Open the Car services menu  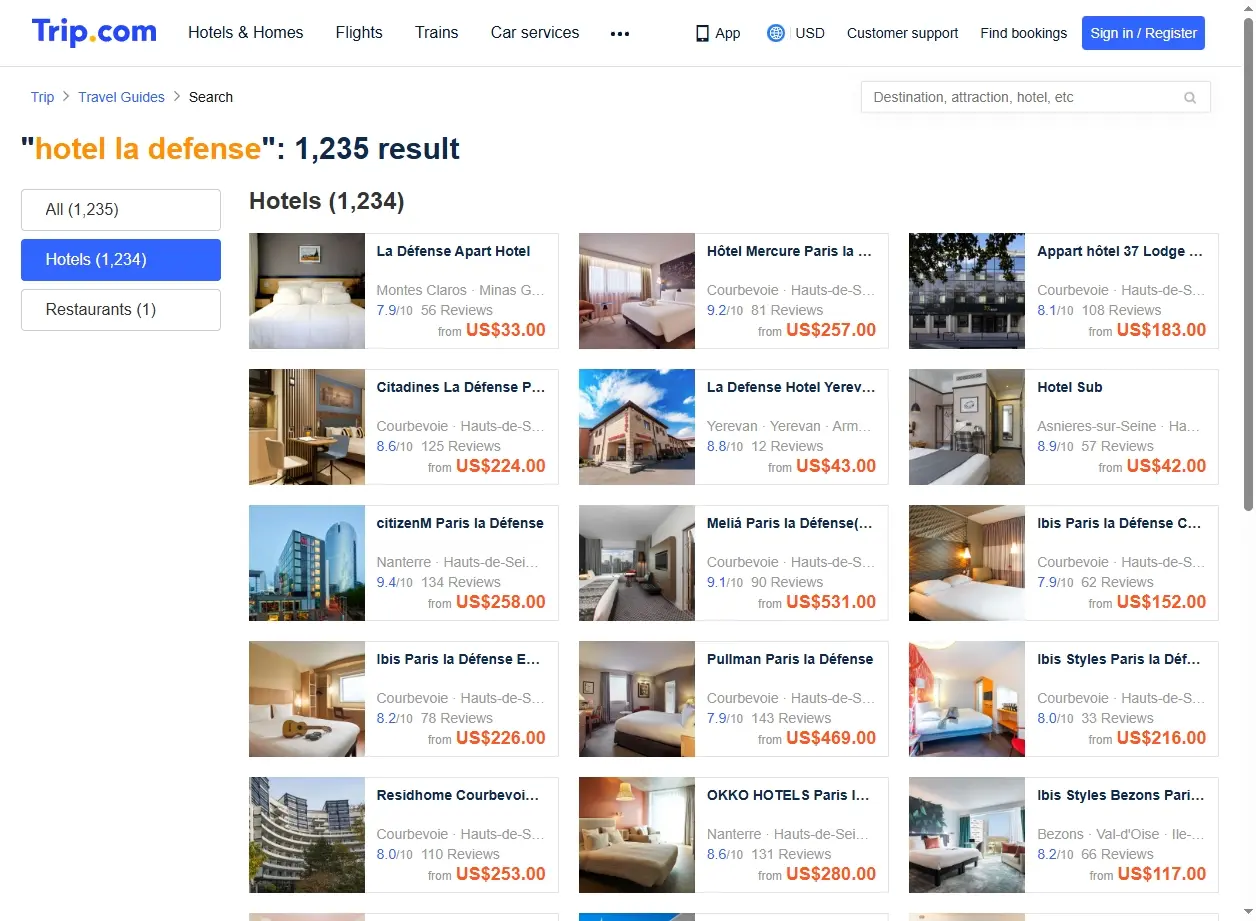tap(535, 33)
